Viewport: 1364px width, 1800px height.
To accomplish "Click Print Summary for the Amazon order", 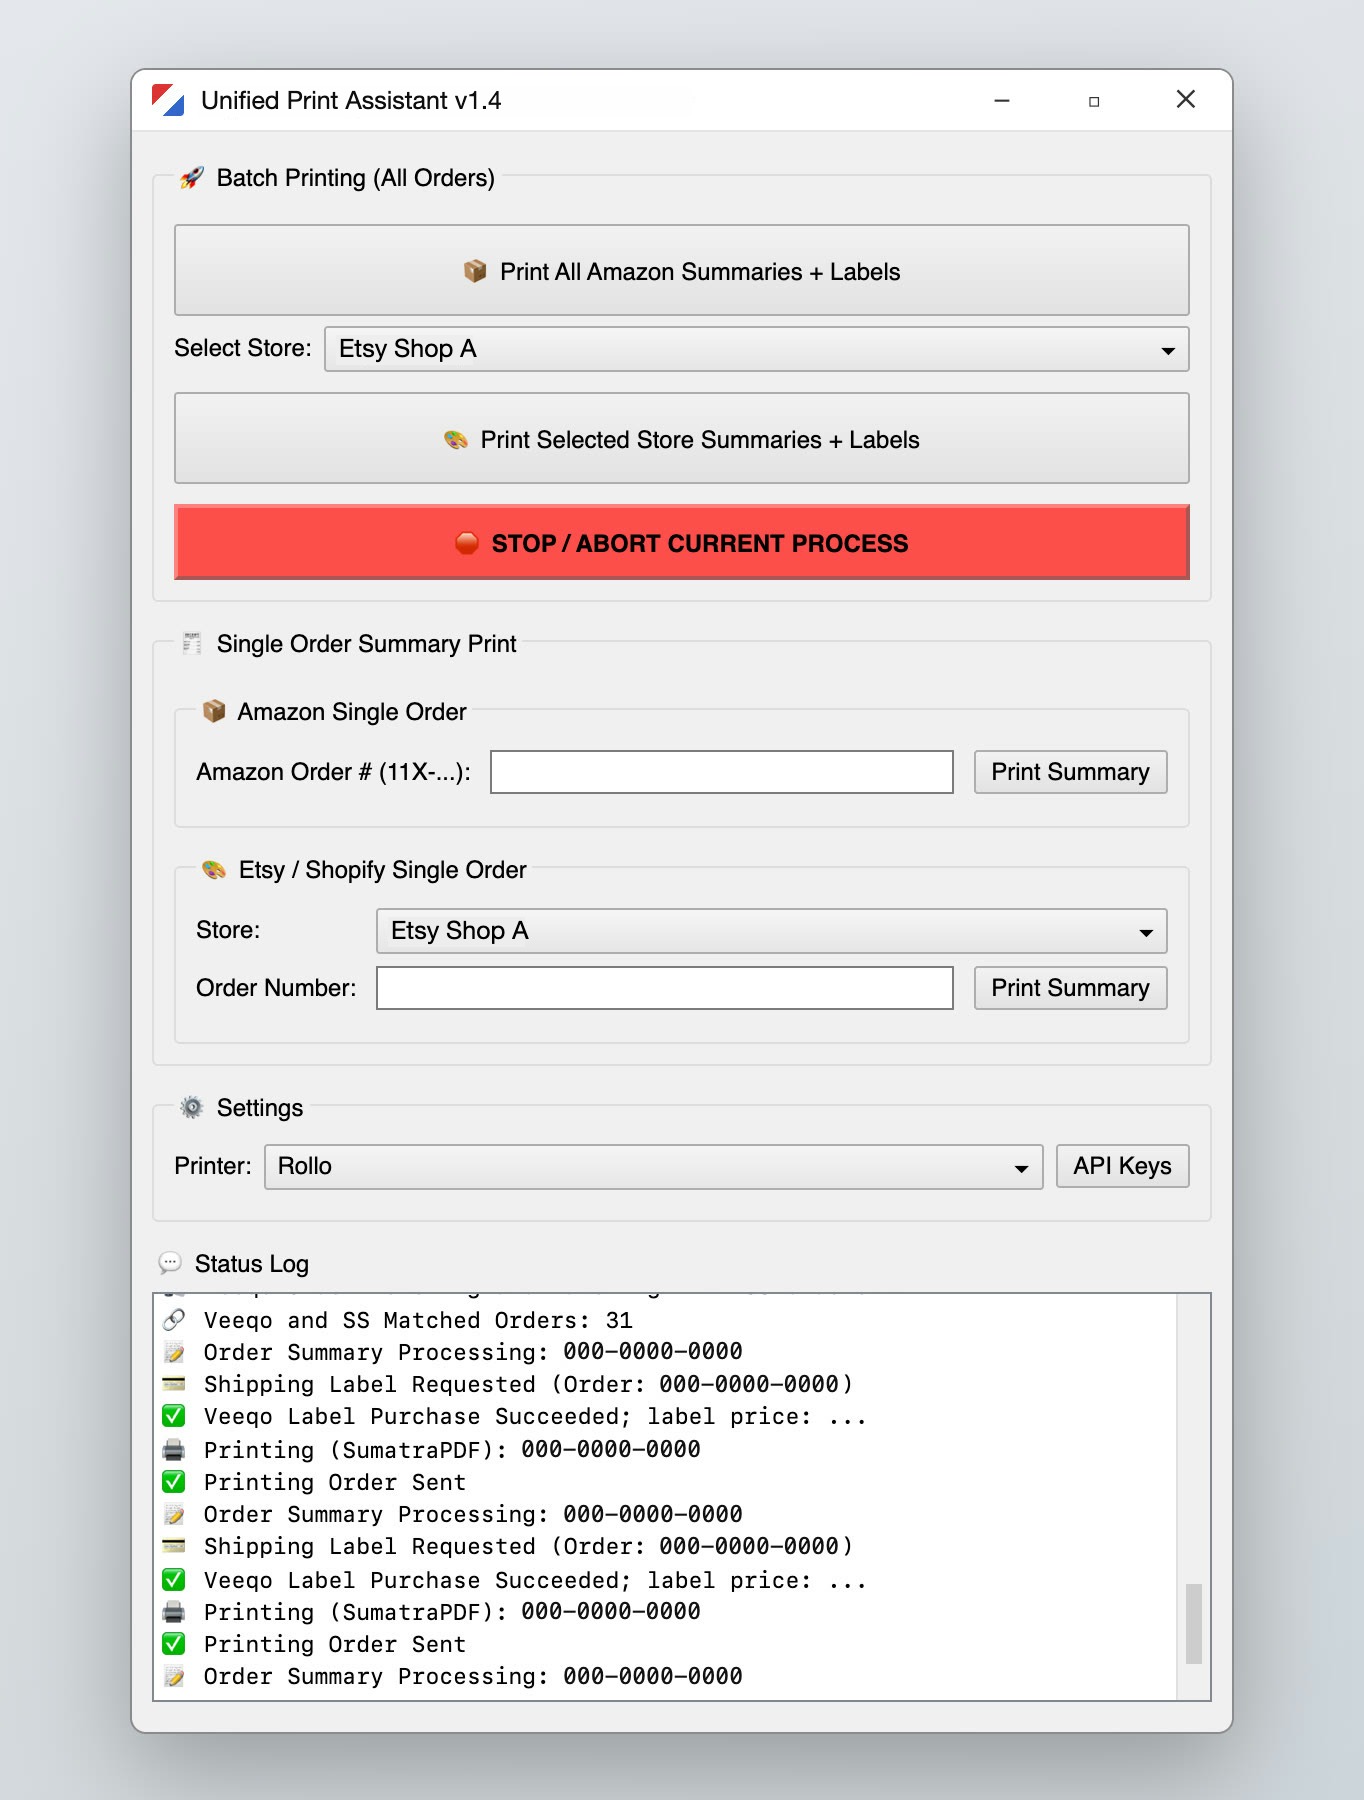I will [x=1070, y=772].
